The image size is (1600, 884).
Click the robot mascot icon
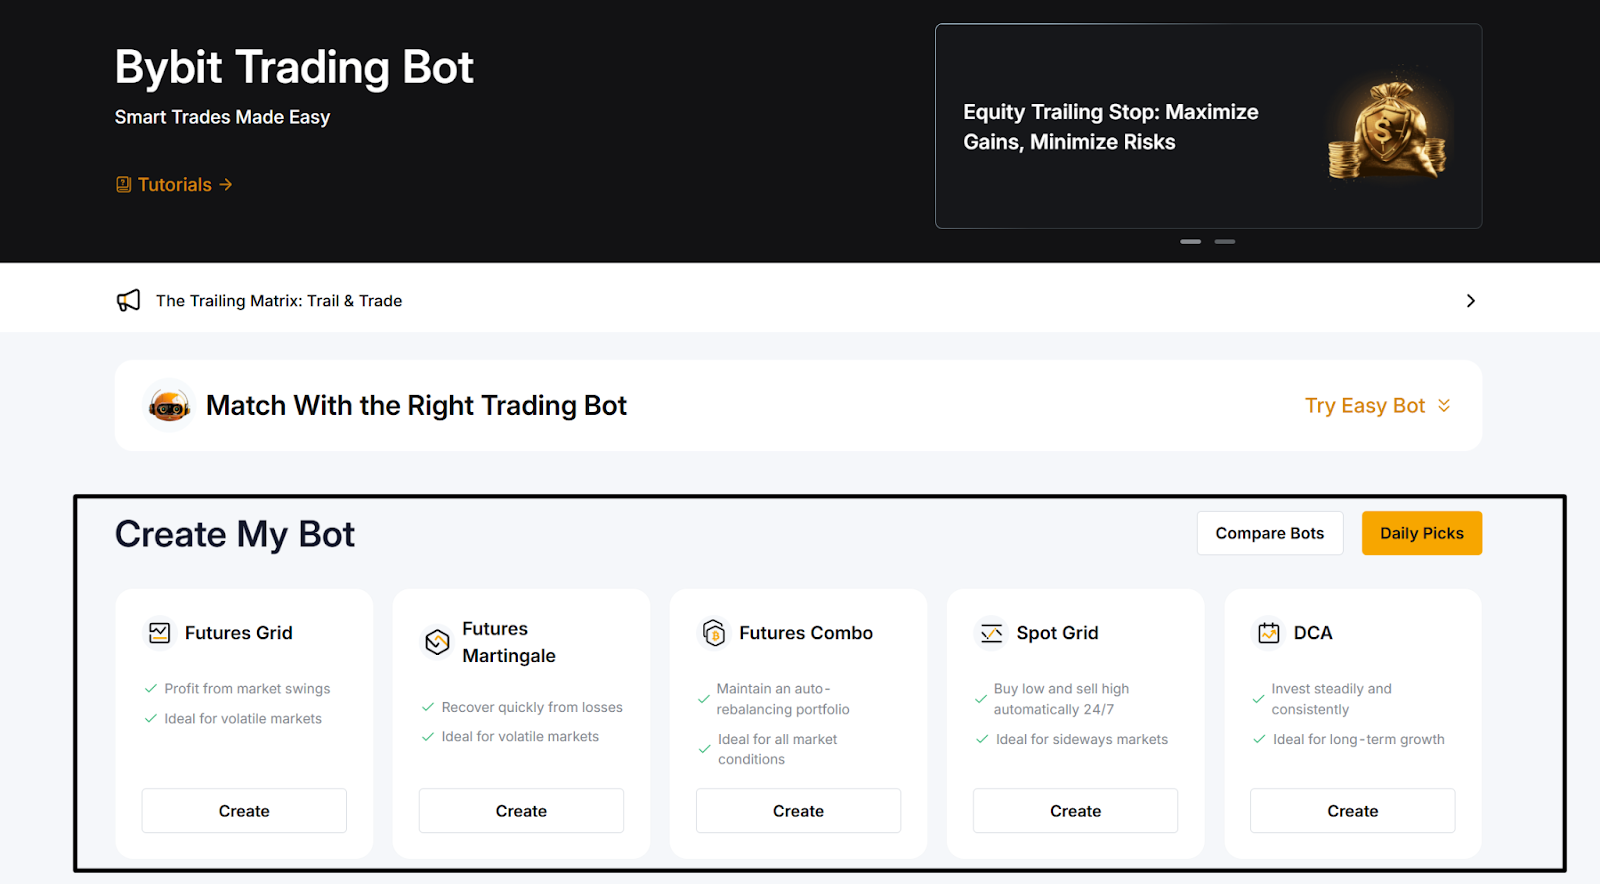[169, 405]
